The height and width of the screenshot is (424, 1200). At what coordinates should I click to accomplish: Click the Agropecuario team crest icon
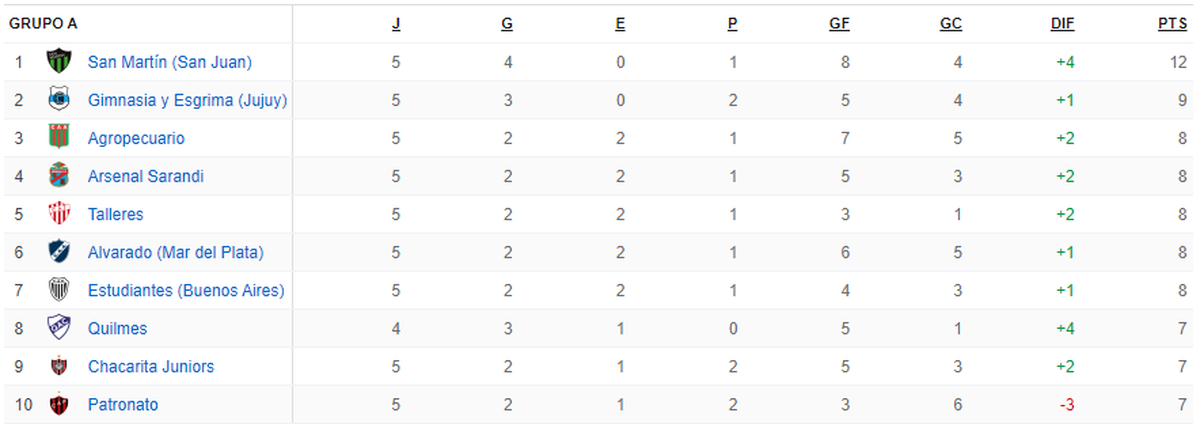[59, 138]
